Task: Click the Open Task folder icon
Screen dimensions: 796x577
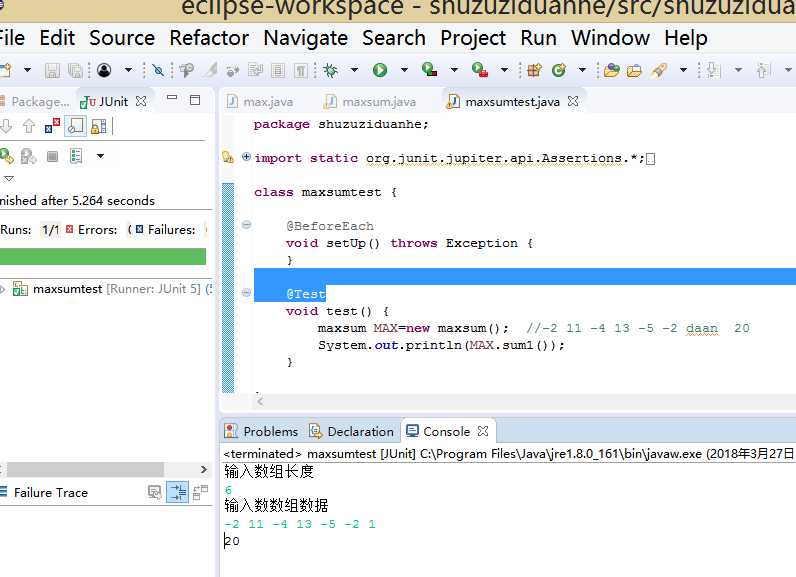Action: tap(634, 70)
